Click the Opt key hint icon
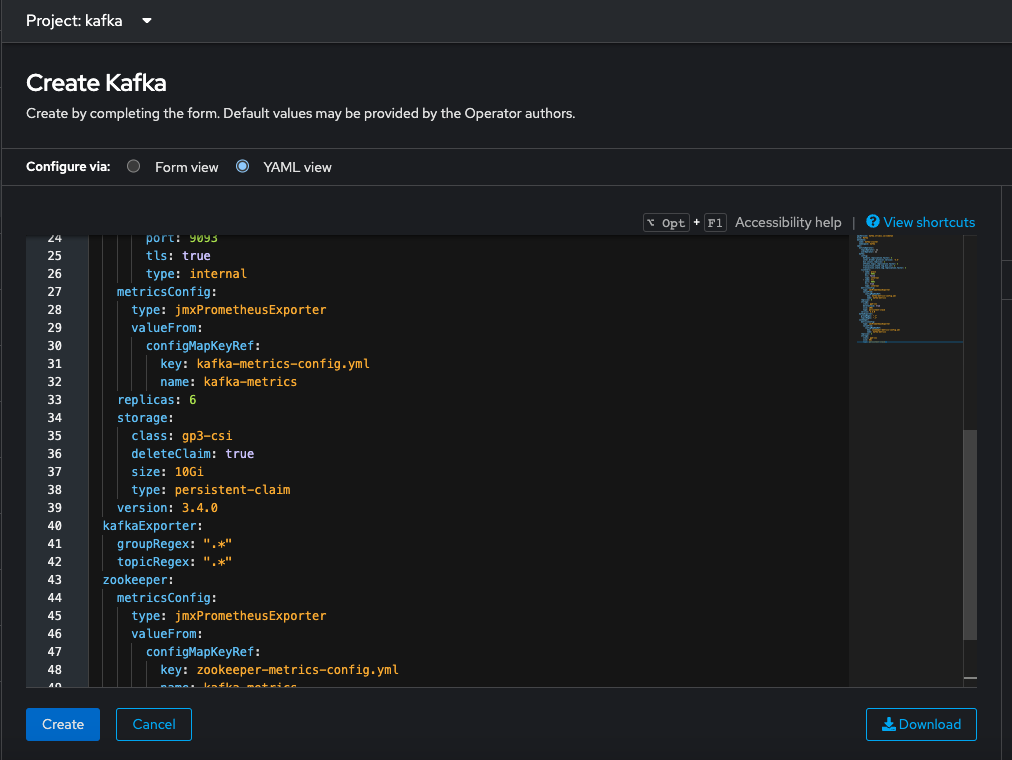The image size is (1012, 760). pyautogui.click(x=666, y=223)
